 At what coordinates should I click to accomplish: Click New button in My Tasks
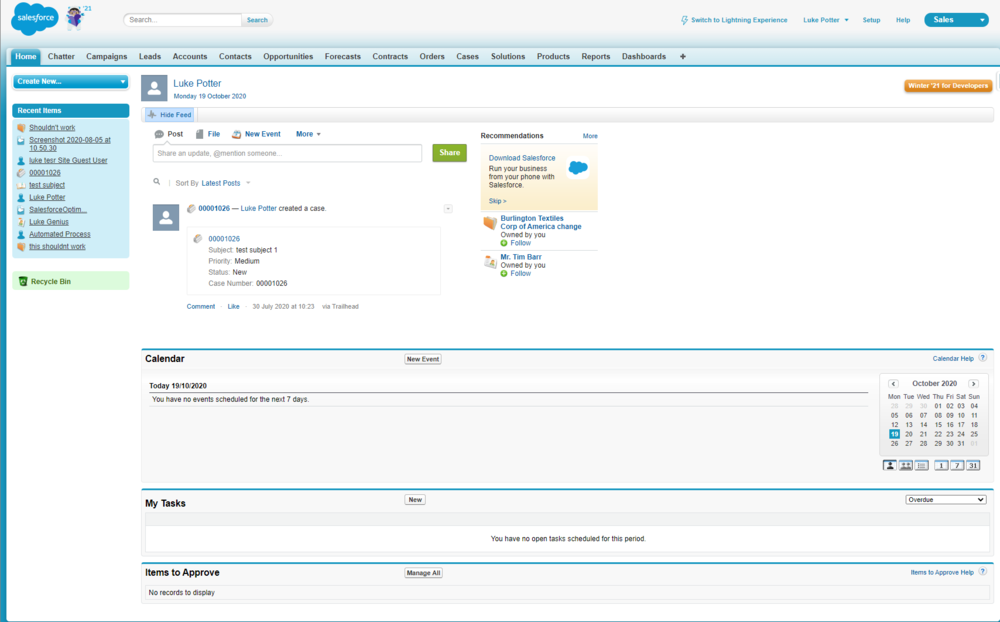coord(415,500)
